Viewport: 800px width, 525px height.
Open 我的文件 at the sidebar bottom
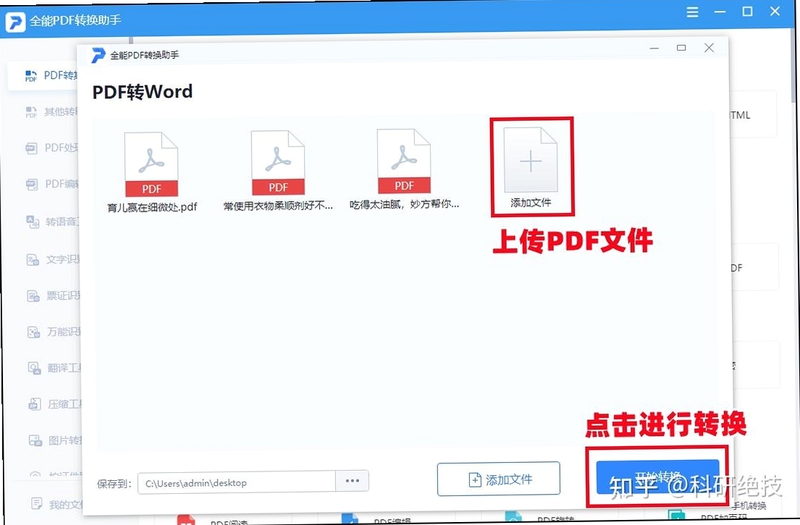tap(56, 504)
